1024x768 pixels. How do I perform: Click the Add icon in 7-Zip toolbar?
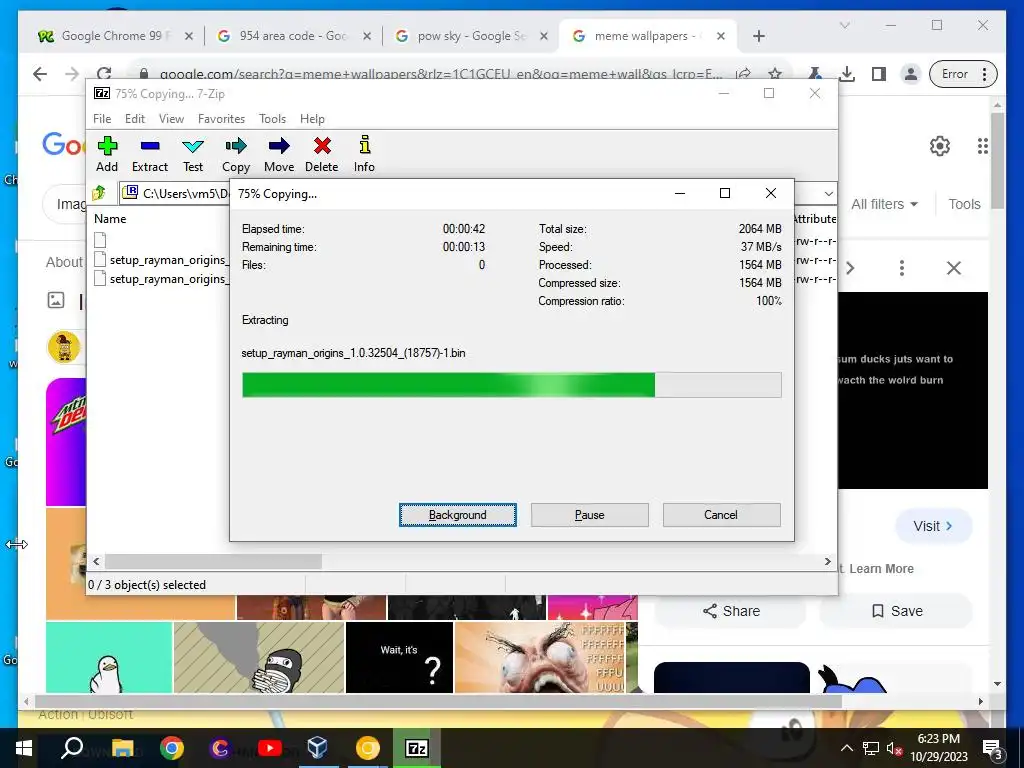tap(107, 146)
